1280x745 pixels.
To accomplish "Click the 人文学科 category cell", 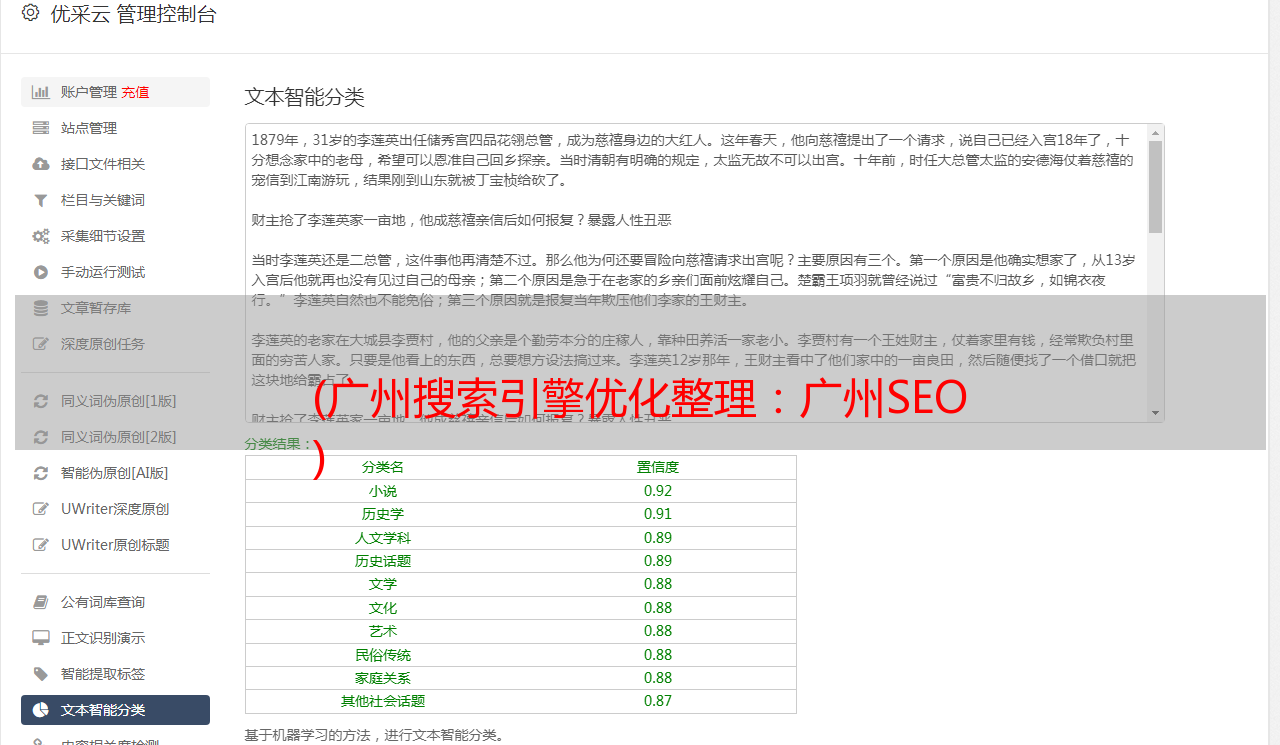I will coord(383,538).
